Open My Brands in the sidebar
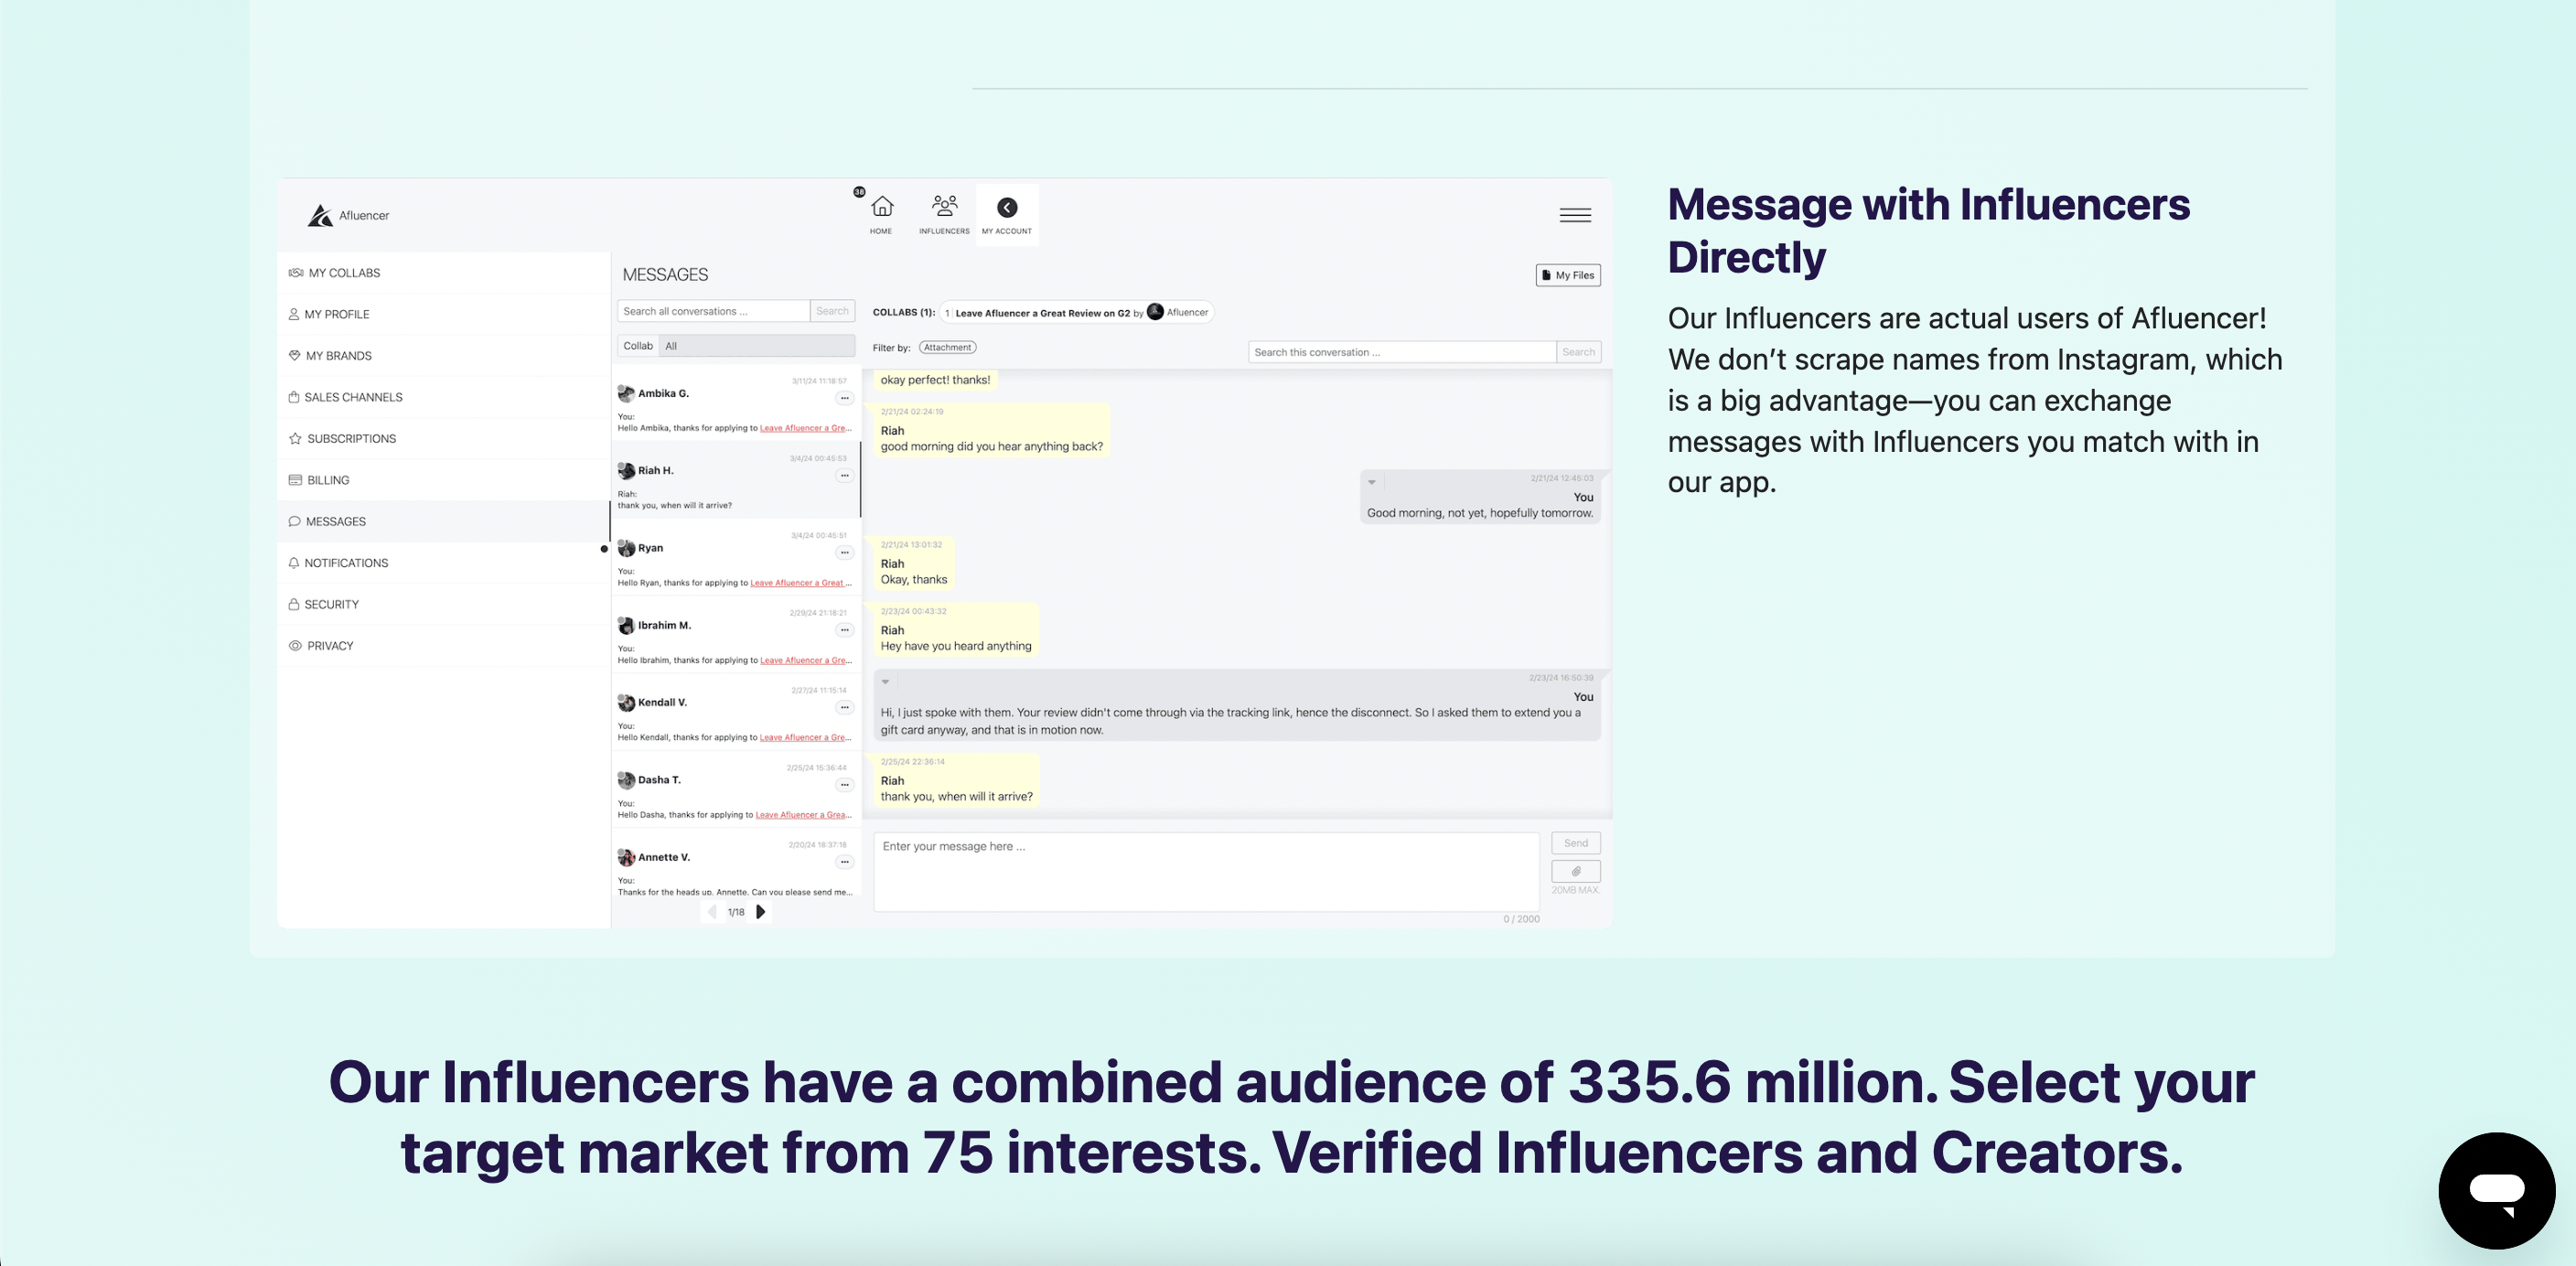This screenshot has width=2576, height=1266. coord(443,356)
